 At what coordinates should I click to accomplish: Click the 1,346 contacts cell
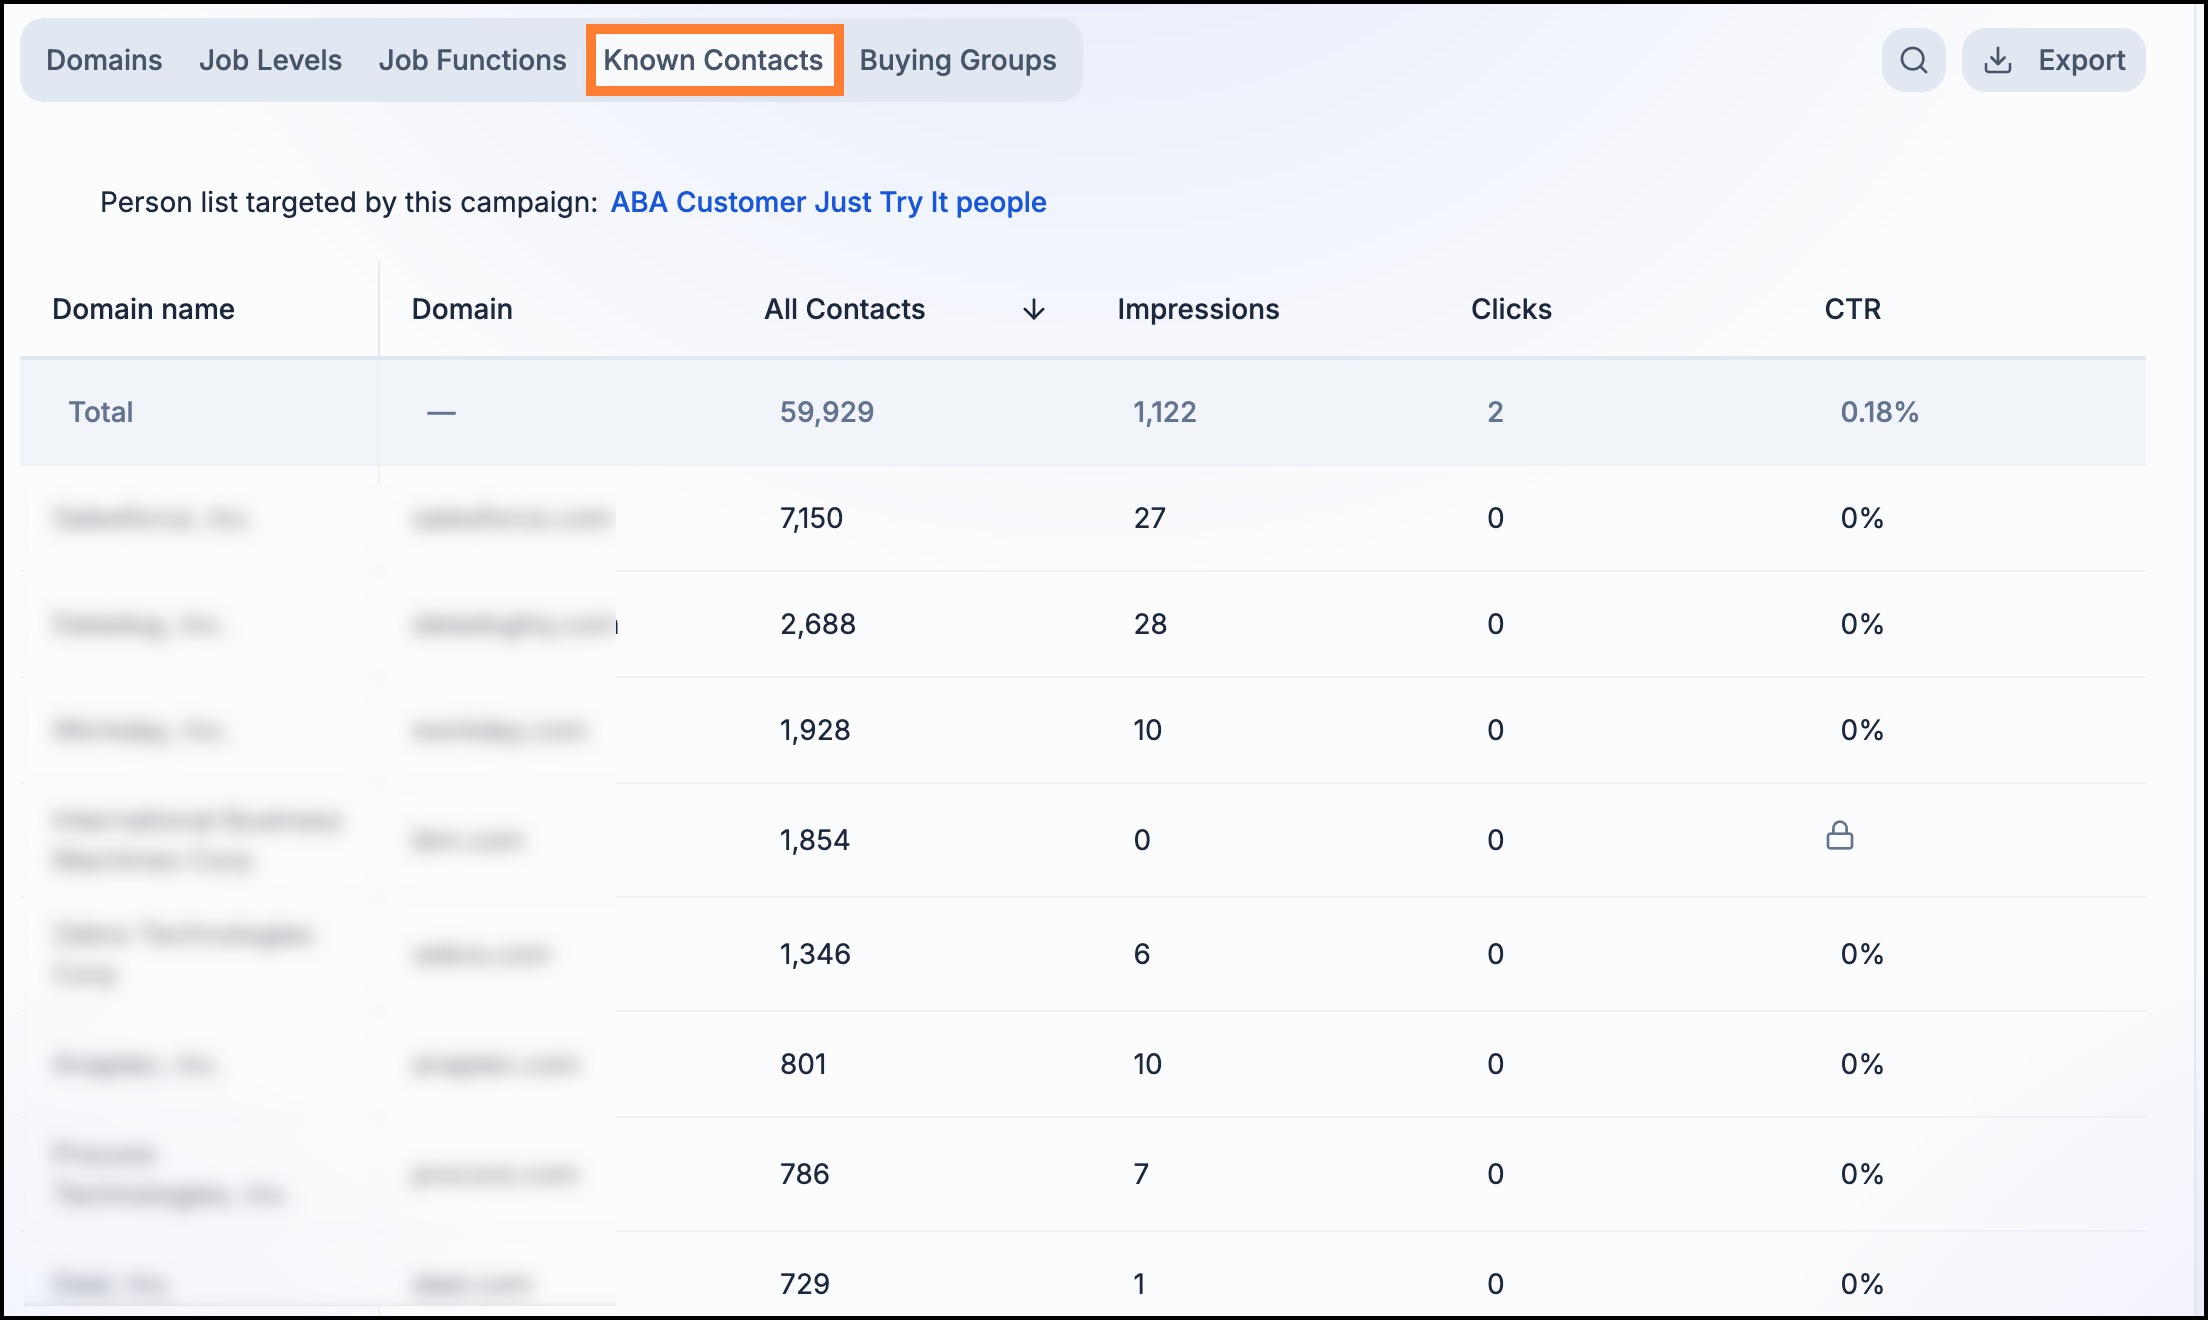[x=815, y=954]
